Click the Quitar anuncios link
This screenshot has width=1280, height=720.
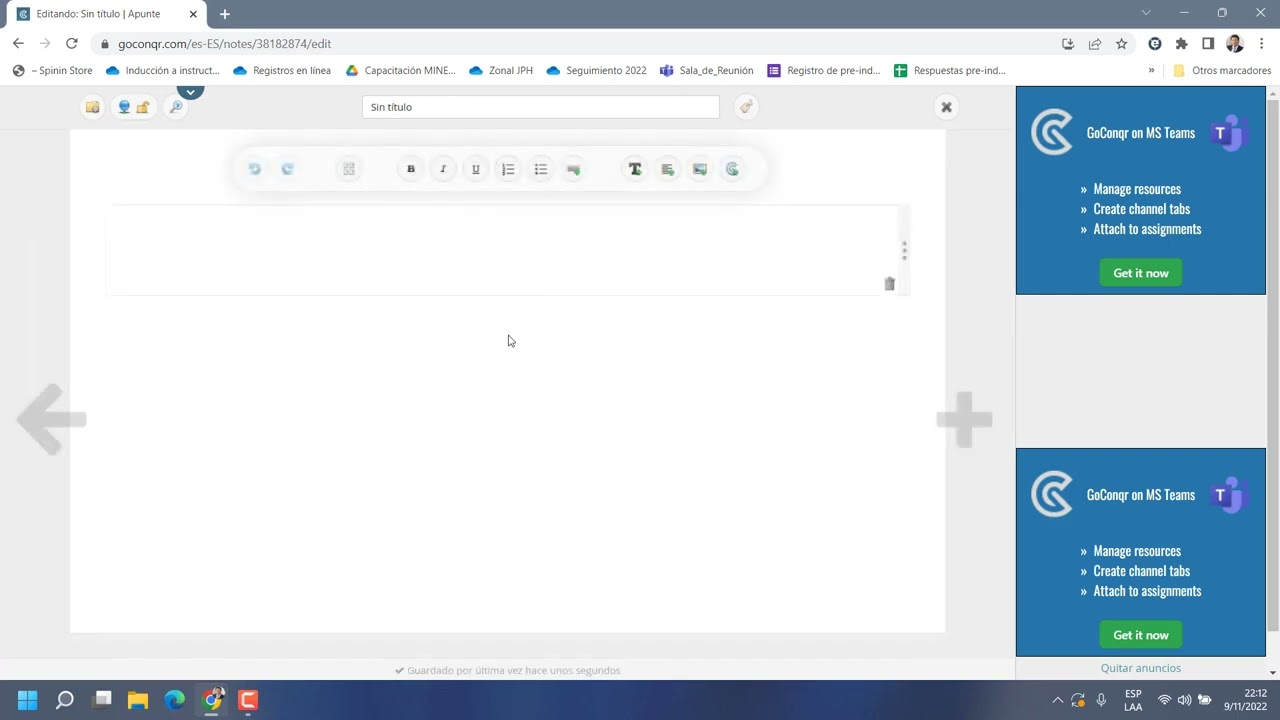tap(1140, 668)
